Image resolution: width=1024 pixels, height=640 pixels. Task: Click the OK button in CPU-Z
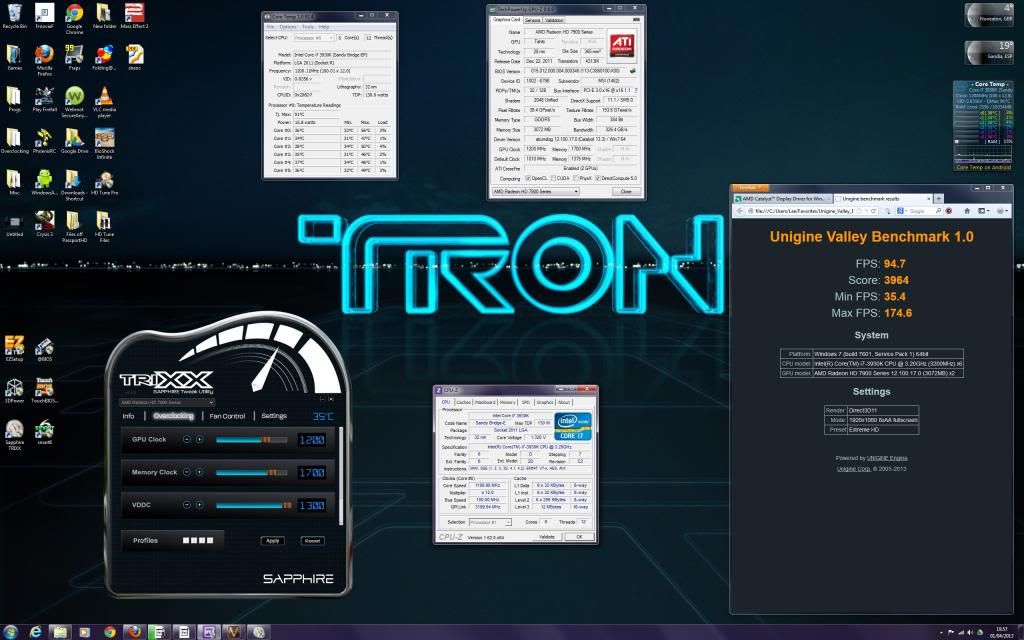click(x=579, y=537)
